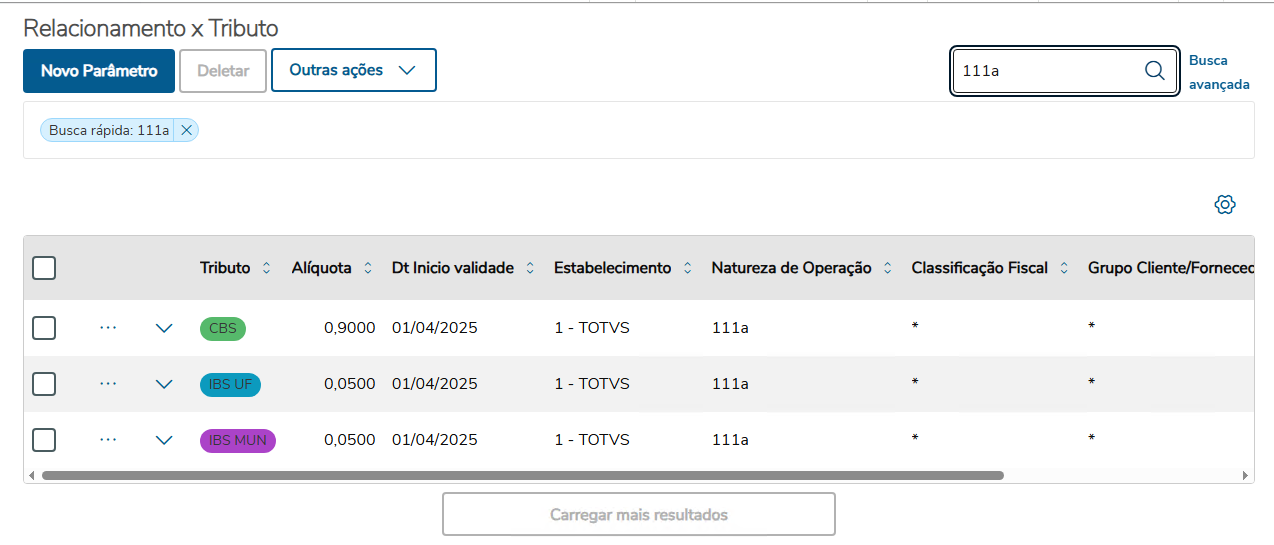Open the Busca avançada link
This screenshot has width=1274, height=545.
(x=1218, y=72)
